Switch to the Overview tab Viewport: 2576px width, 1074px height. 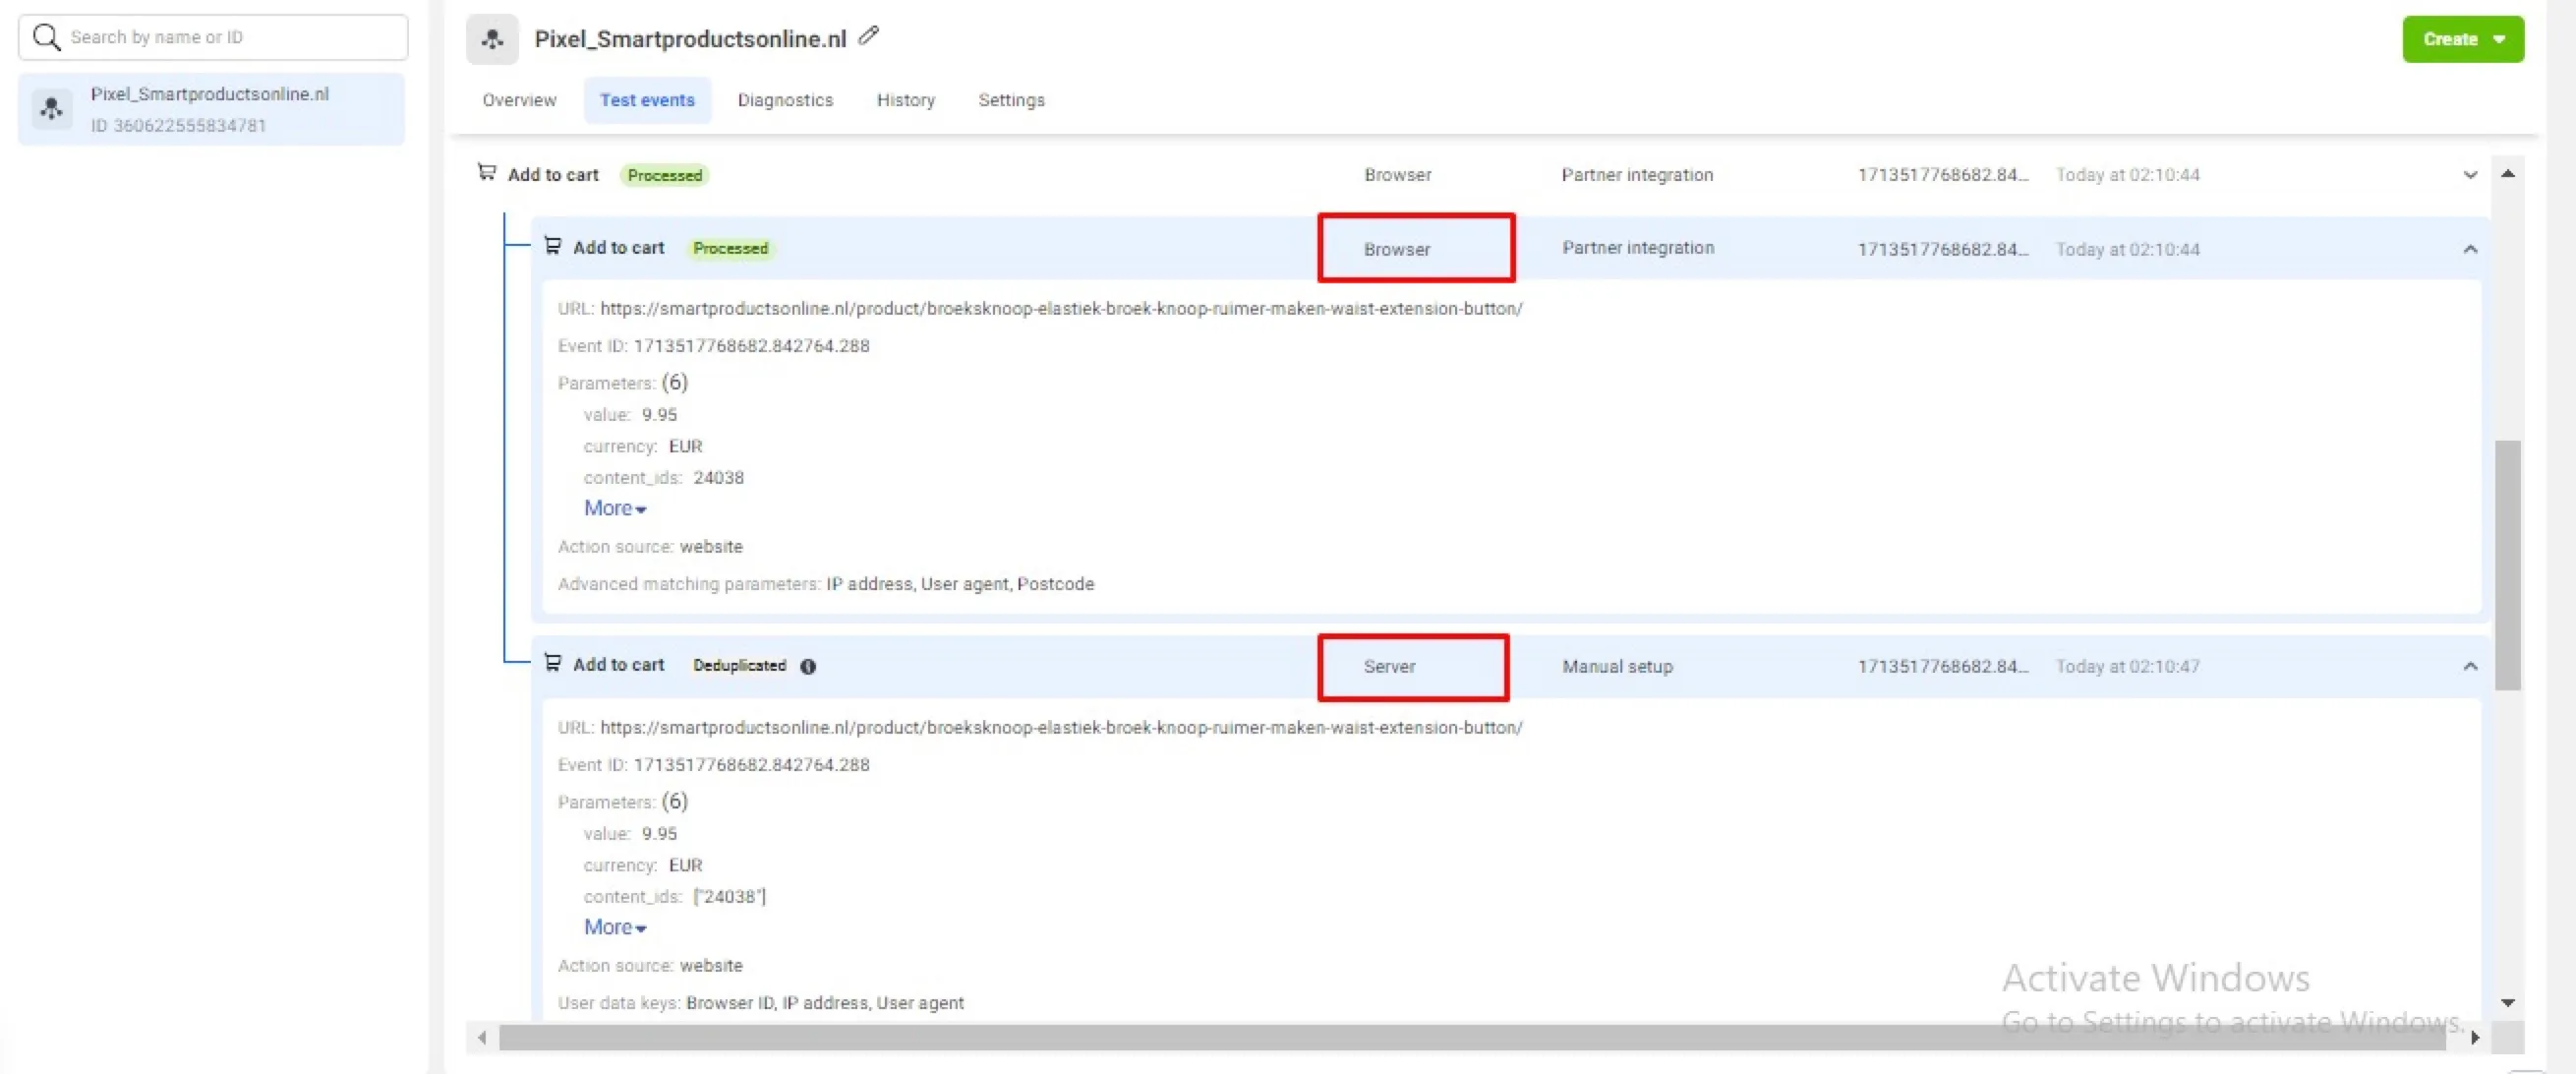519,100
